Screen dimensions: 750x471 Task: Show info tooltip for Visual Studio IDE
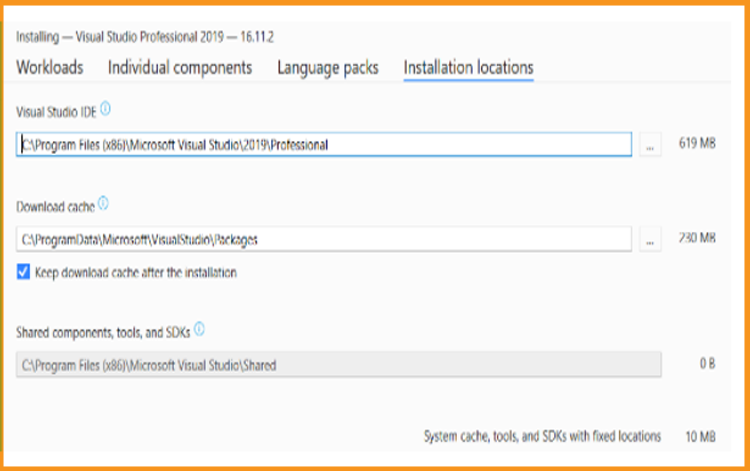(106, 109)
